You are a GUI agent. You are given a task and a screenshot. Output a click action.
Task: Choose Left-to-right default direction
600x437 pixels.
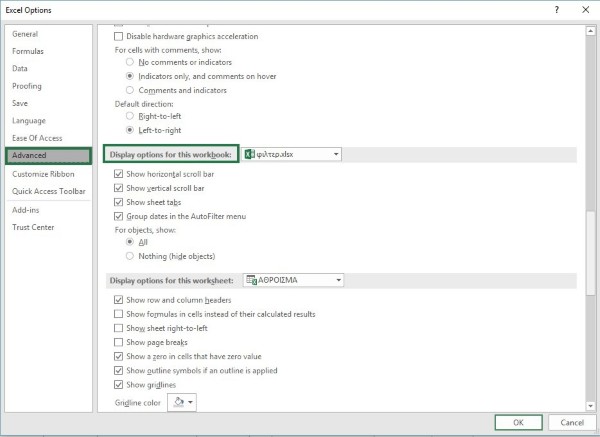point(130,130)
